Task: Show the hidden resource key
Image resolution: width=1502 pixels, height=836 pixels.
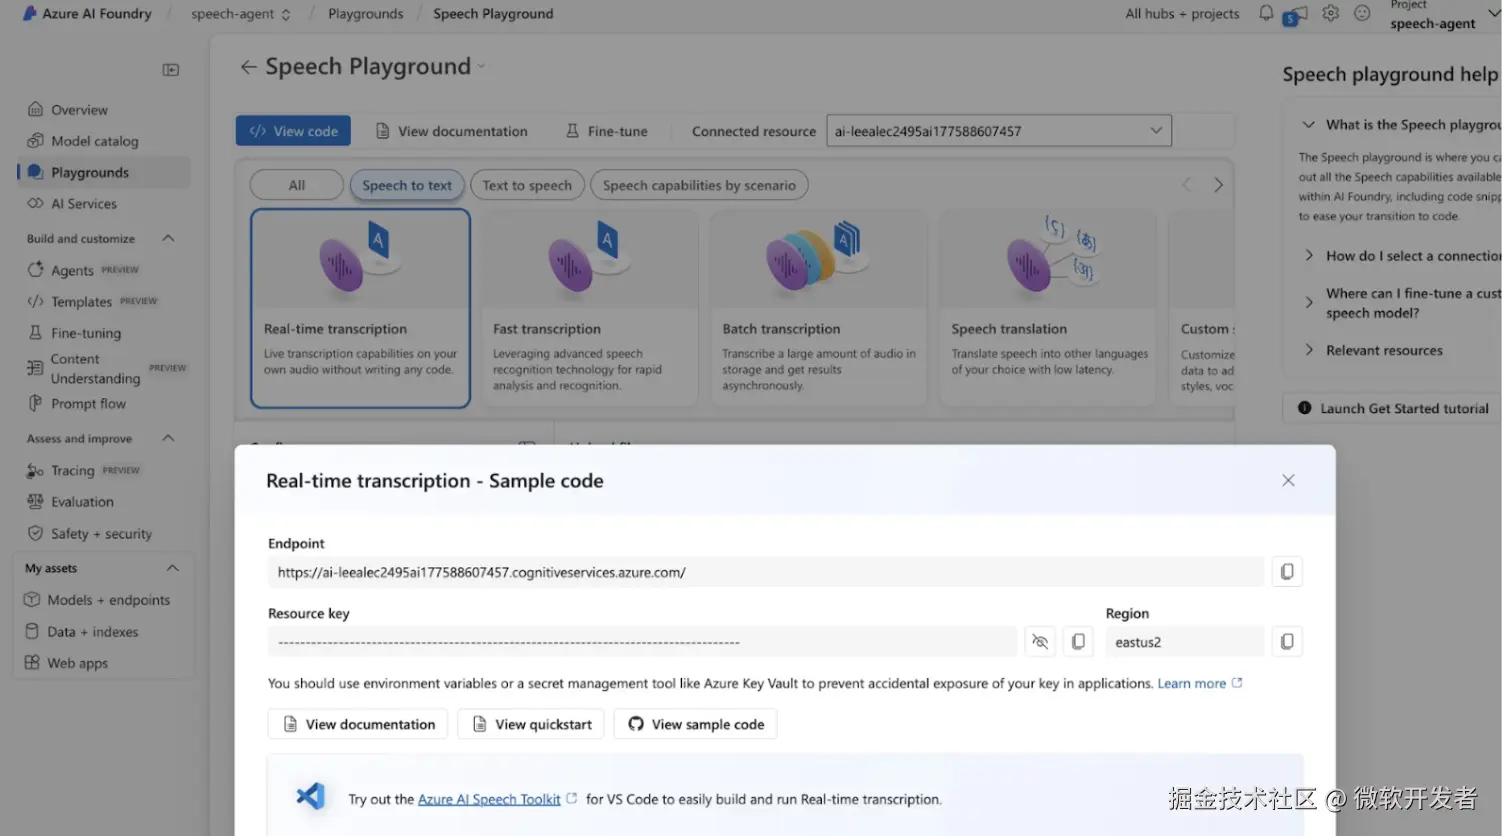Action: coord(1040,642)
